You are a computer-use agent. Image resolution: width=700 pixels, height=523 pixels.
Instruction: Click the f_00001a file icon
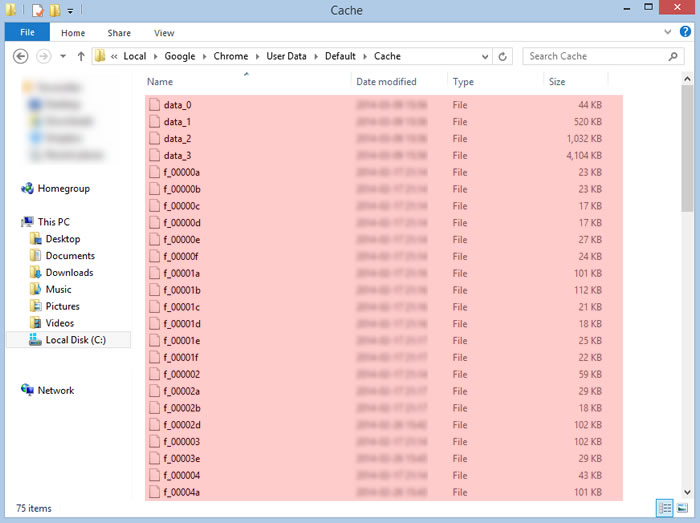154,274
